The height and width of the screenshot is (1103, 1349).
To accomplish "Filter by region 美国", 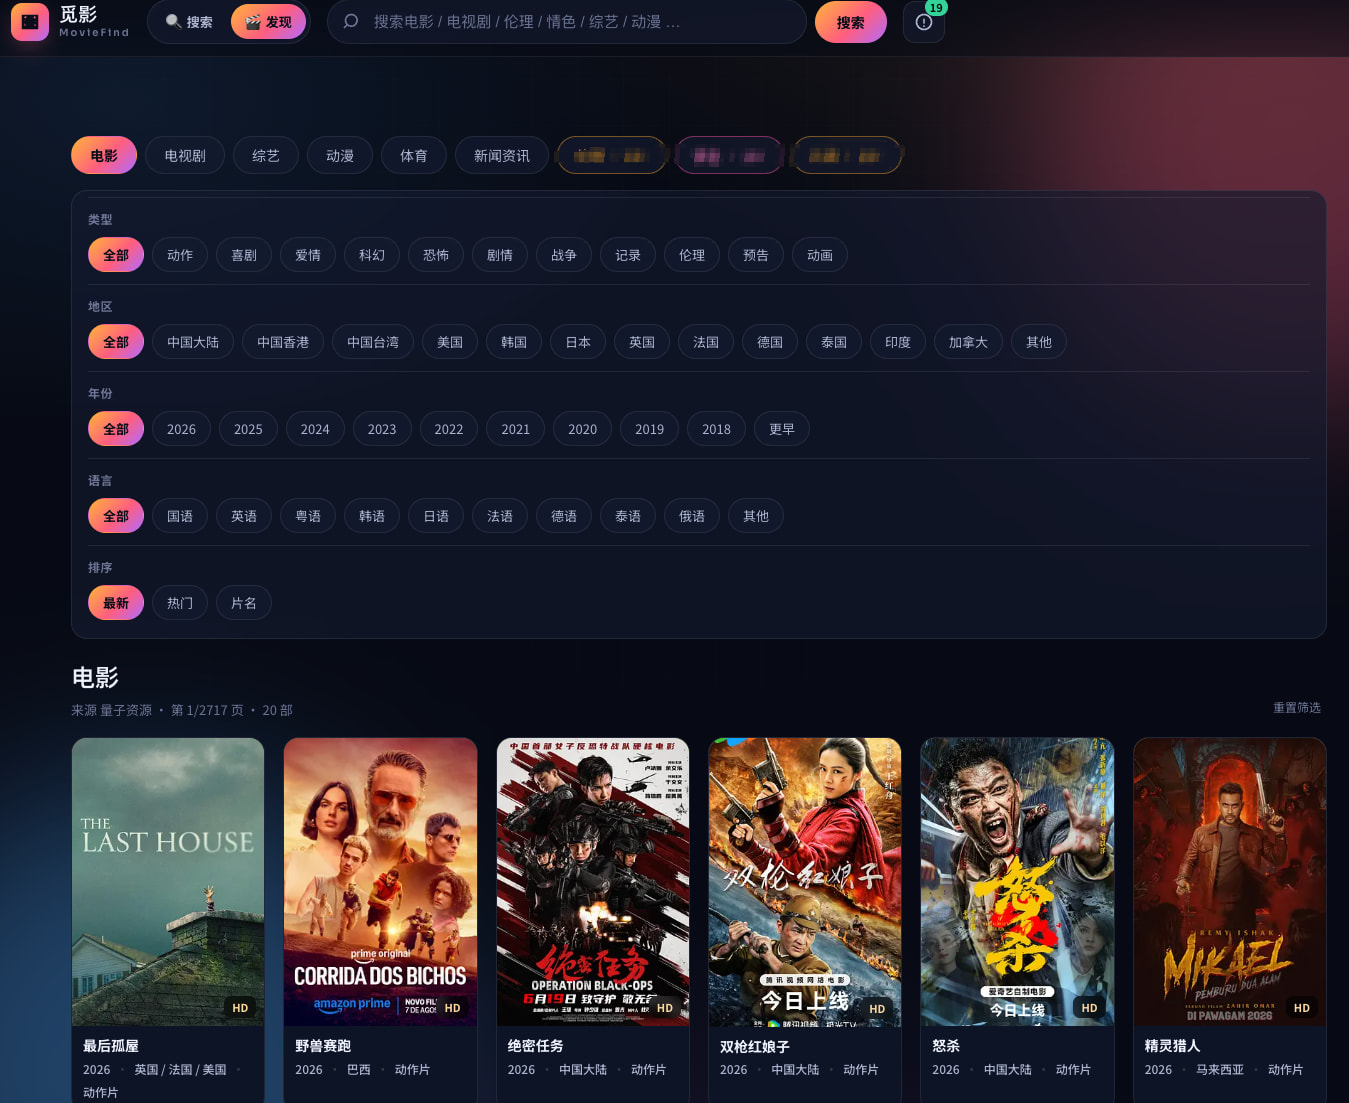I will tap(450, 342).
